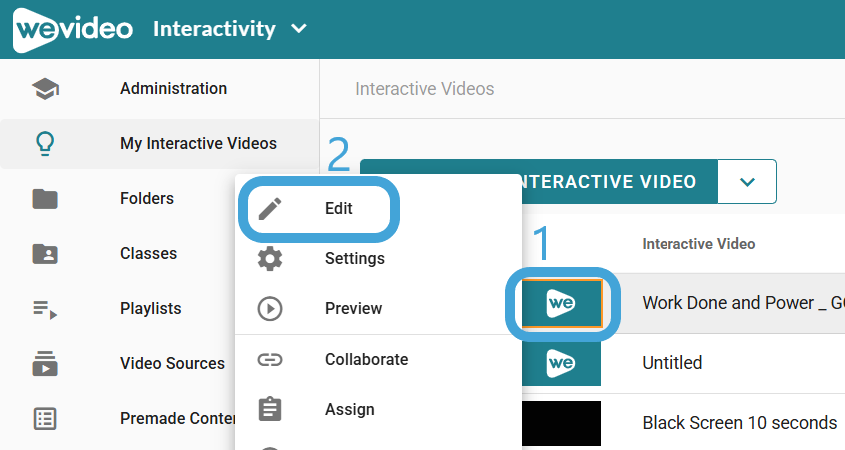The height and width of the screenshot is (450, 845).
Task: Open the Premade Content icon
Action: 45,419
